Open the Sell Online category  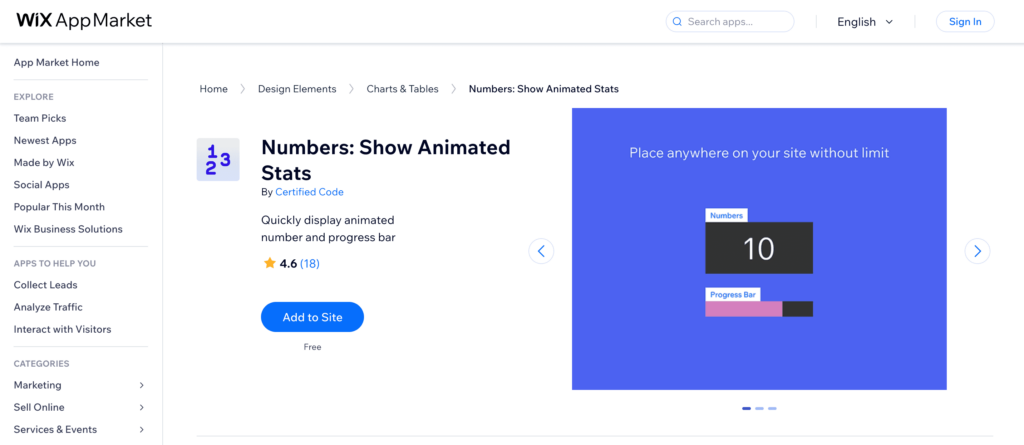(39, 408)
